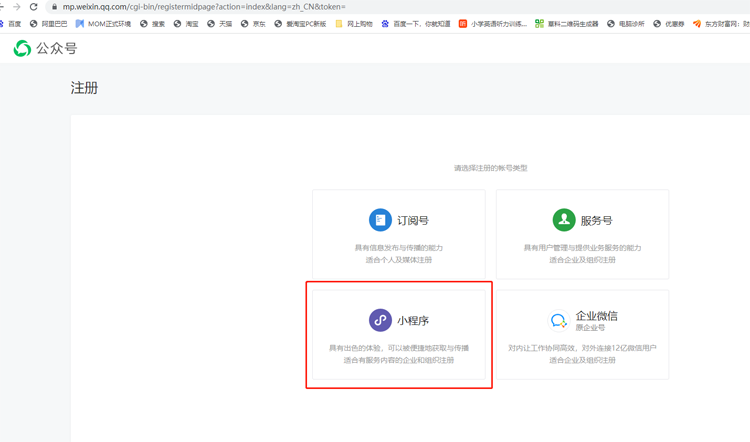
Task: Click the 注册 page heading
Action: (x=84, y=88)
